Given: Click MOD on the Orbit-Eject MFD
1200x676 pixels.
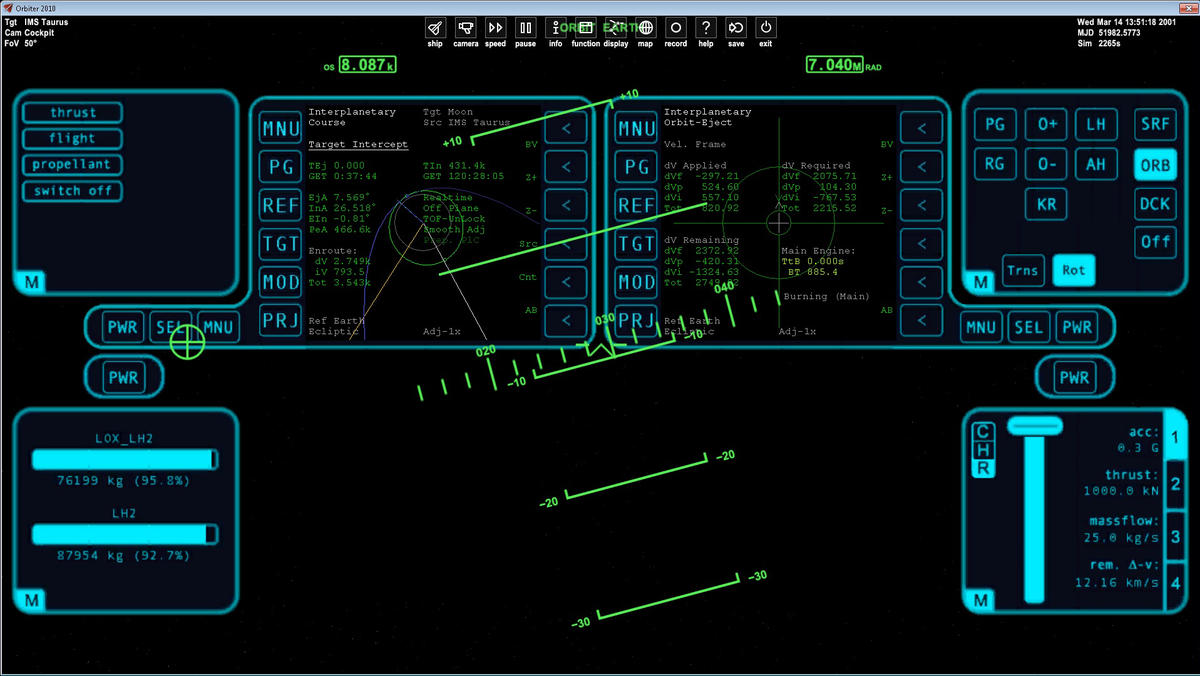Looking at the screenshot, I should coord(637,282).
